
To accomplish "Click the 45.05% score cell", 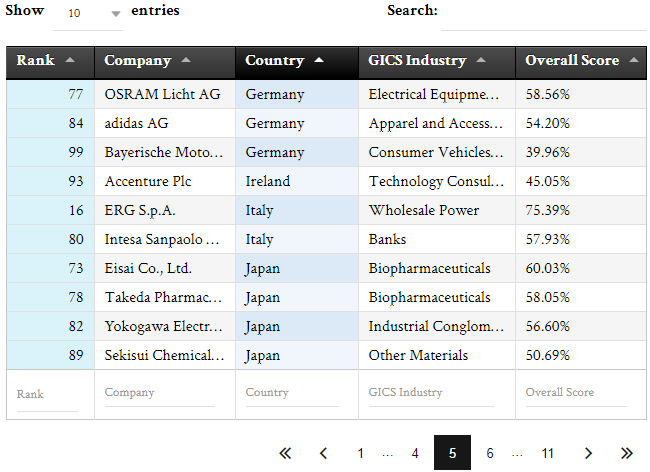I will click(x=581, y=181).
